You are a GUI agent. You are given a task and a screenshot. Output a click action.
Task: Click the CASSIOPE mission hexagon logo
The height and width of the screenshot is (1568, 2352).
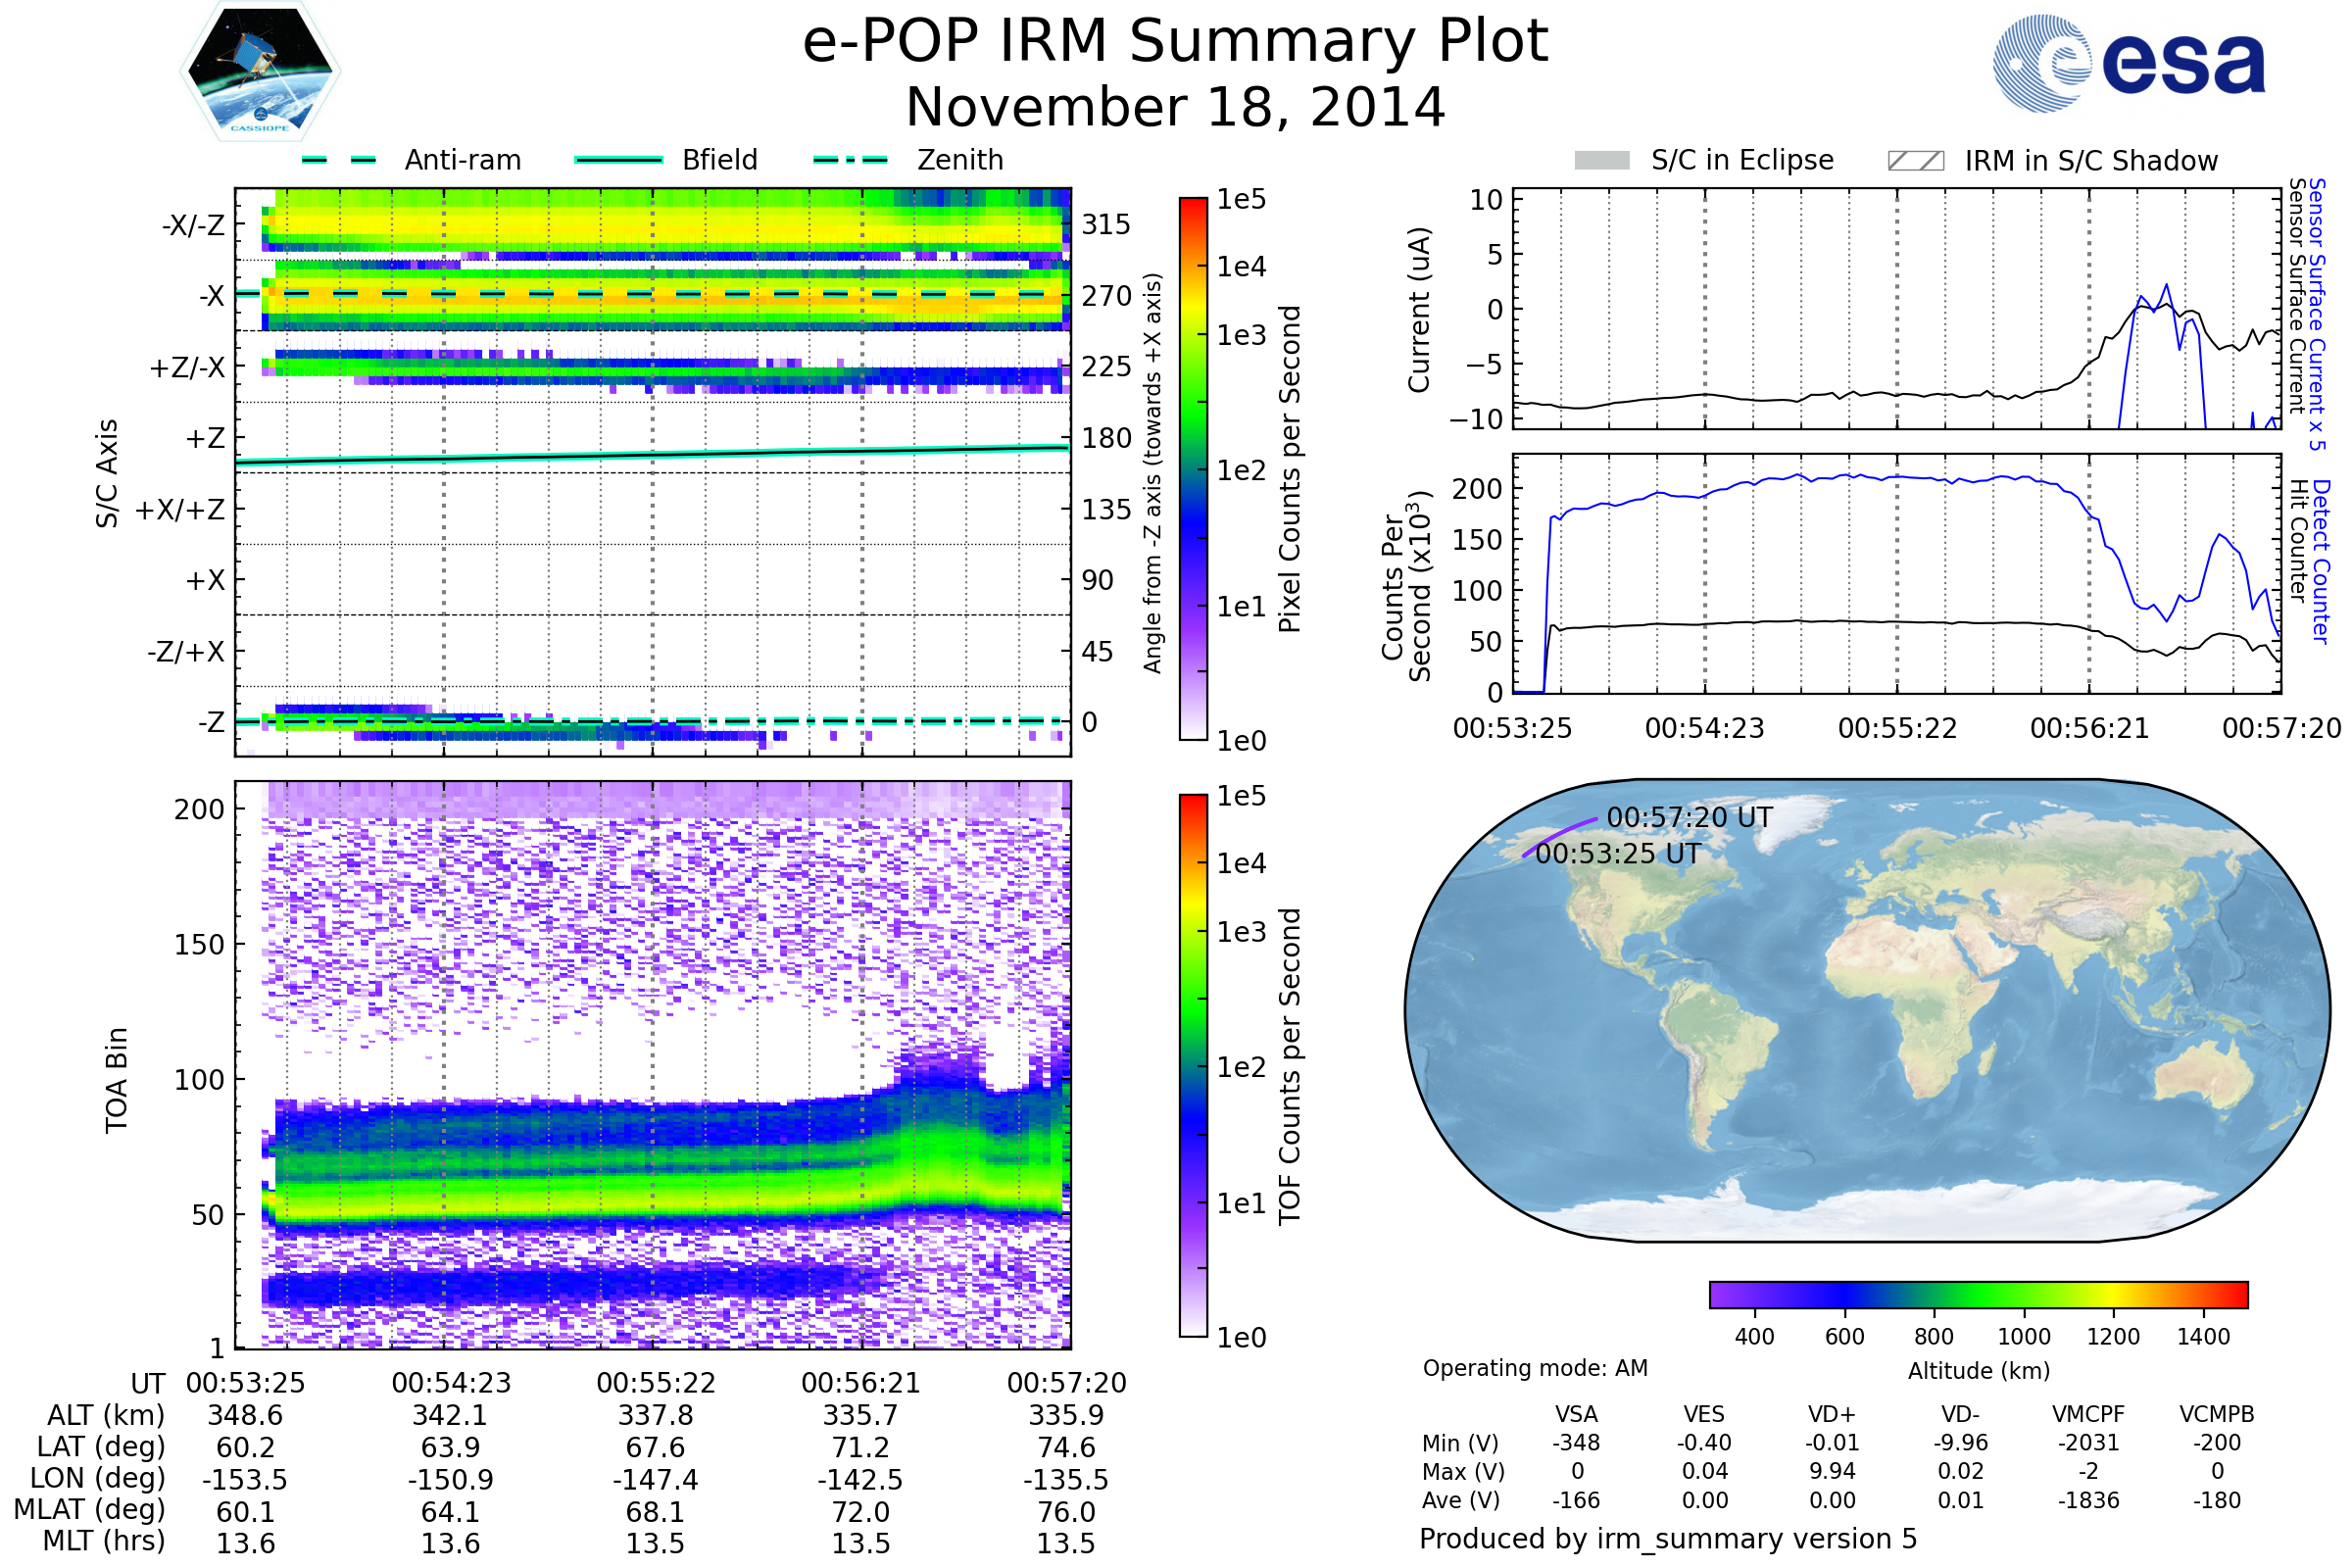point(260,72)
